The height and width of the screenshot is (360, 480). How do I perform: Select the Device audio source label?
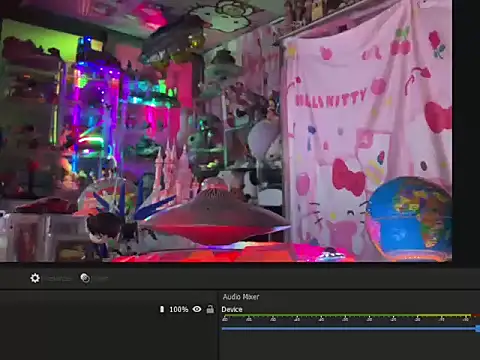[x=232, y=309]
